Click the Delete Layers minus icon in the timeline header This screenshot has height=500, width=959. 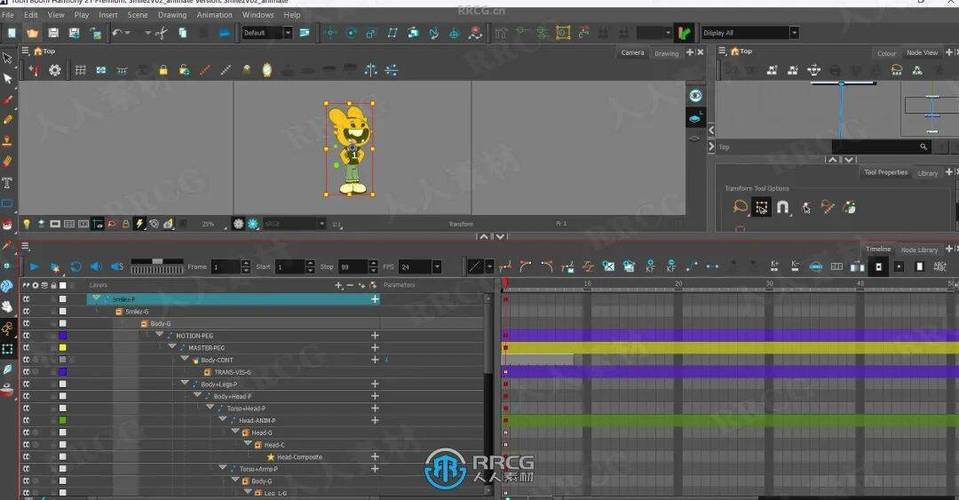pos(350,285)
